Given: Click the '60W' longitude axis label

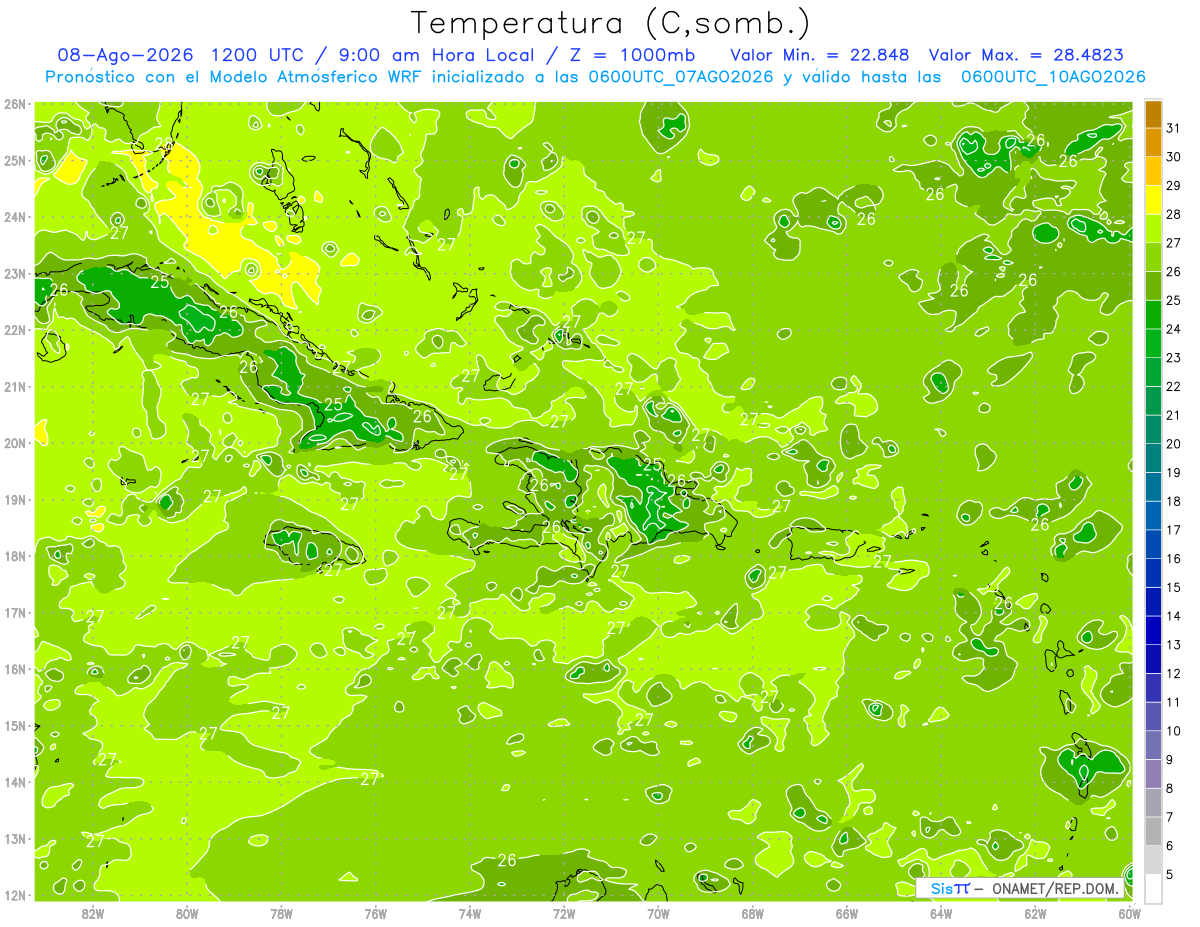Looking at the screenshot, I should (1128, 914).
